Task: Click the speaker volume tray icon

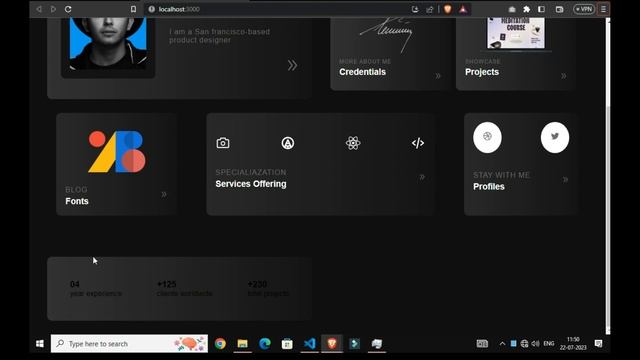Action: coord(536,344)
